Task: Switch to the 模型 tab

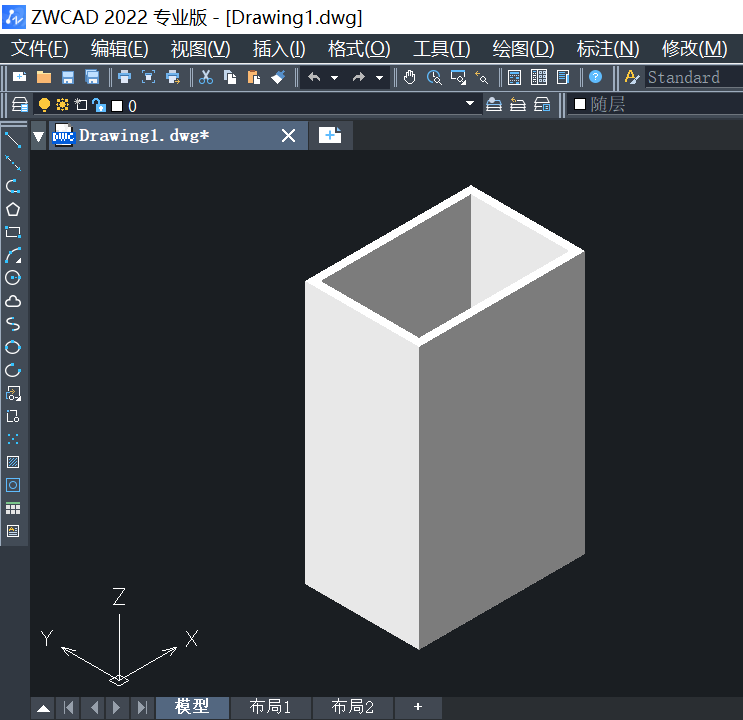Action: tap(192, 707)
